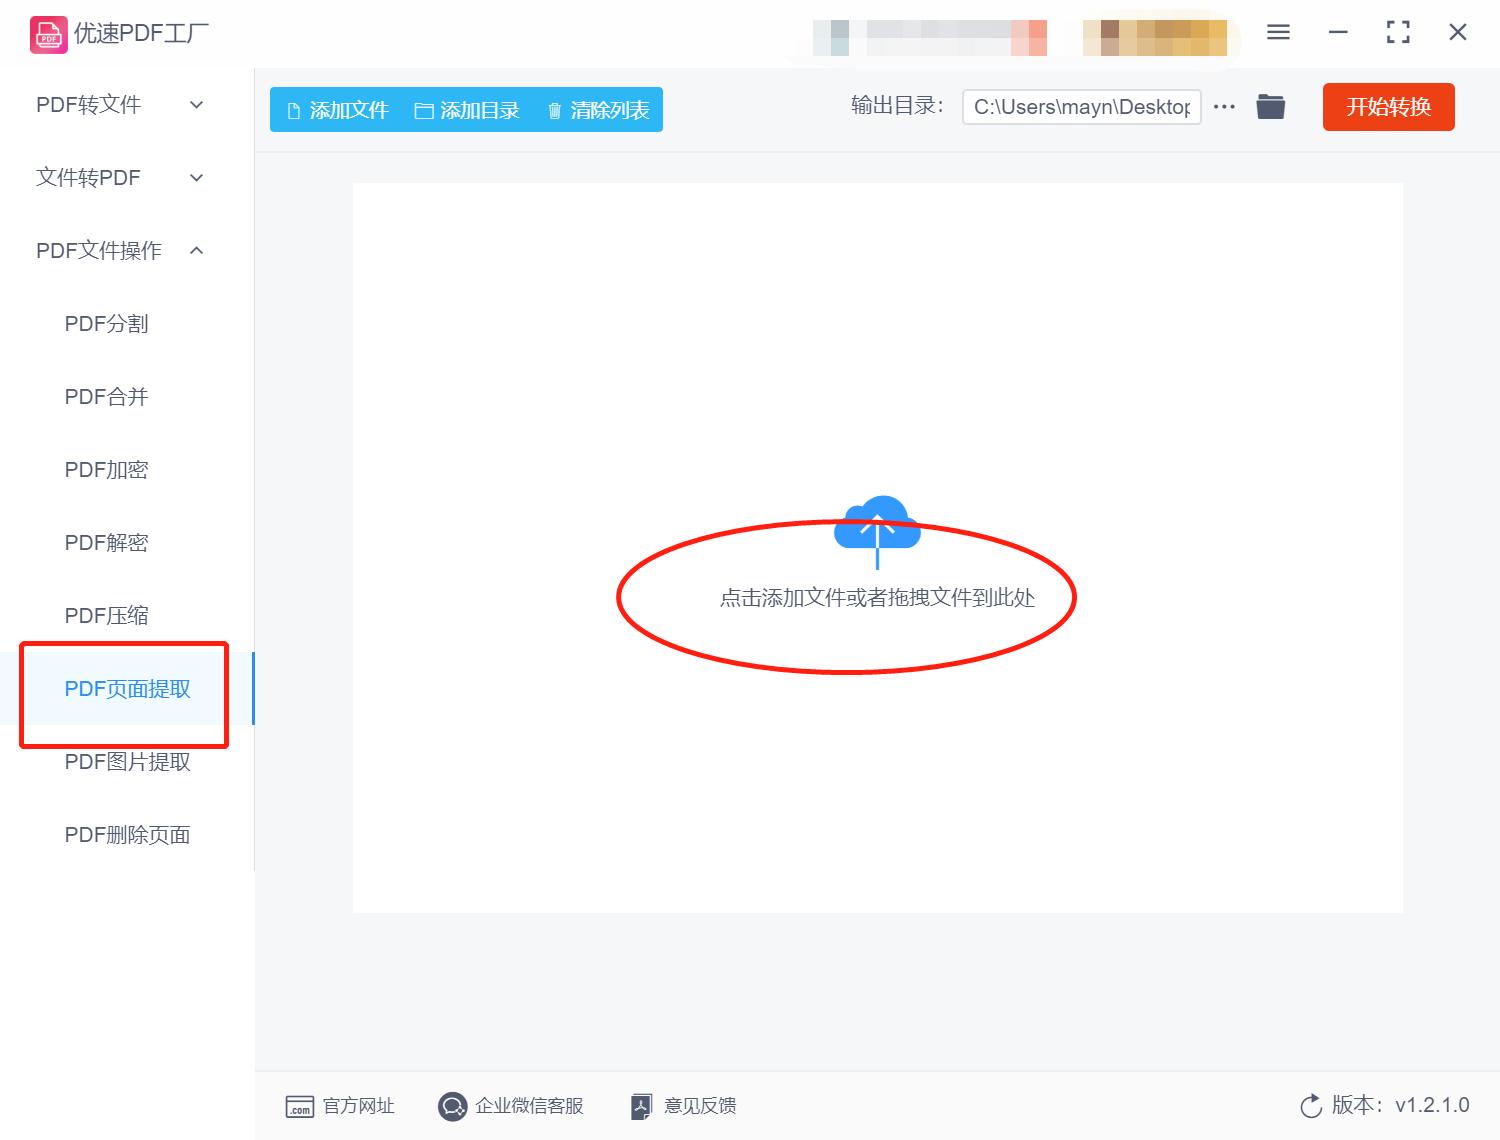Click the 添加目录 folder icon in the toolbar
Screen dimensions: 1500x1140
pos(423,110)
